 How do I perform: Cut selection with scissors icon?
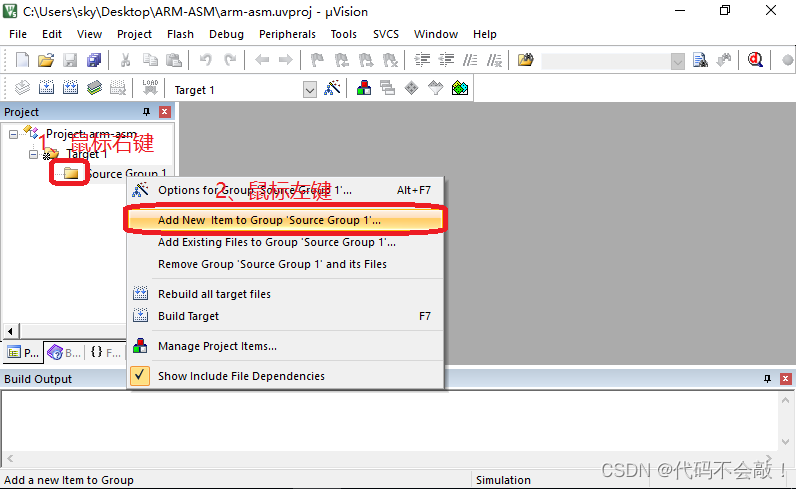(126, 60)
